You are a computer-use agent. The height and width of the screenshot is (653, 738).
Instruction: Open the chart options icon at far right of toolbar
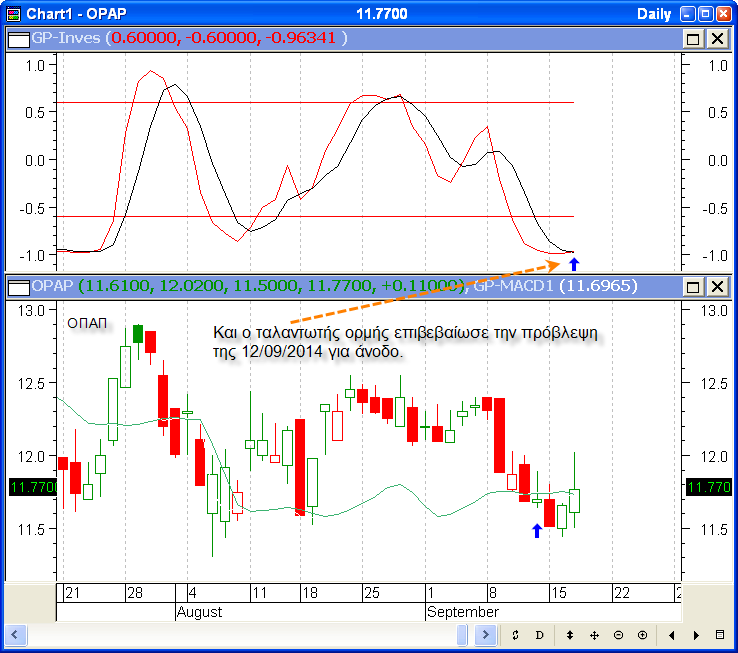coord(720,635)
